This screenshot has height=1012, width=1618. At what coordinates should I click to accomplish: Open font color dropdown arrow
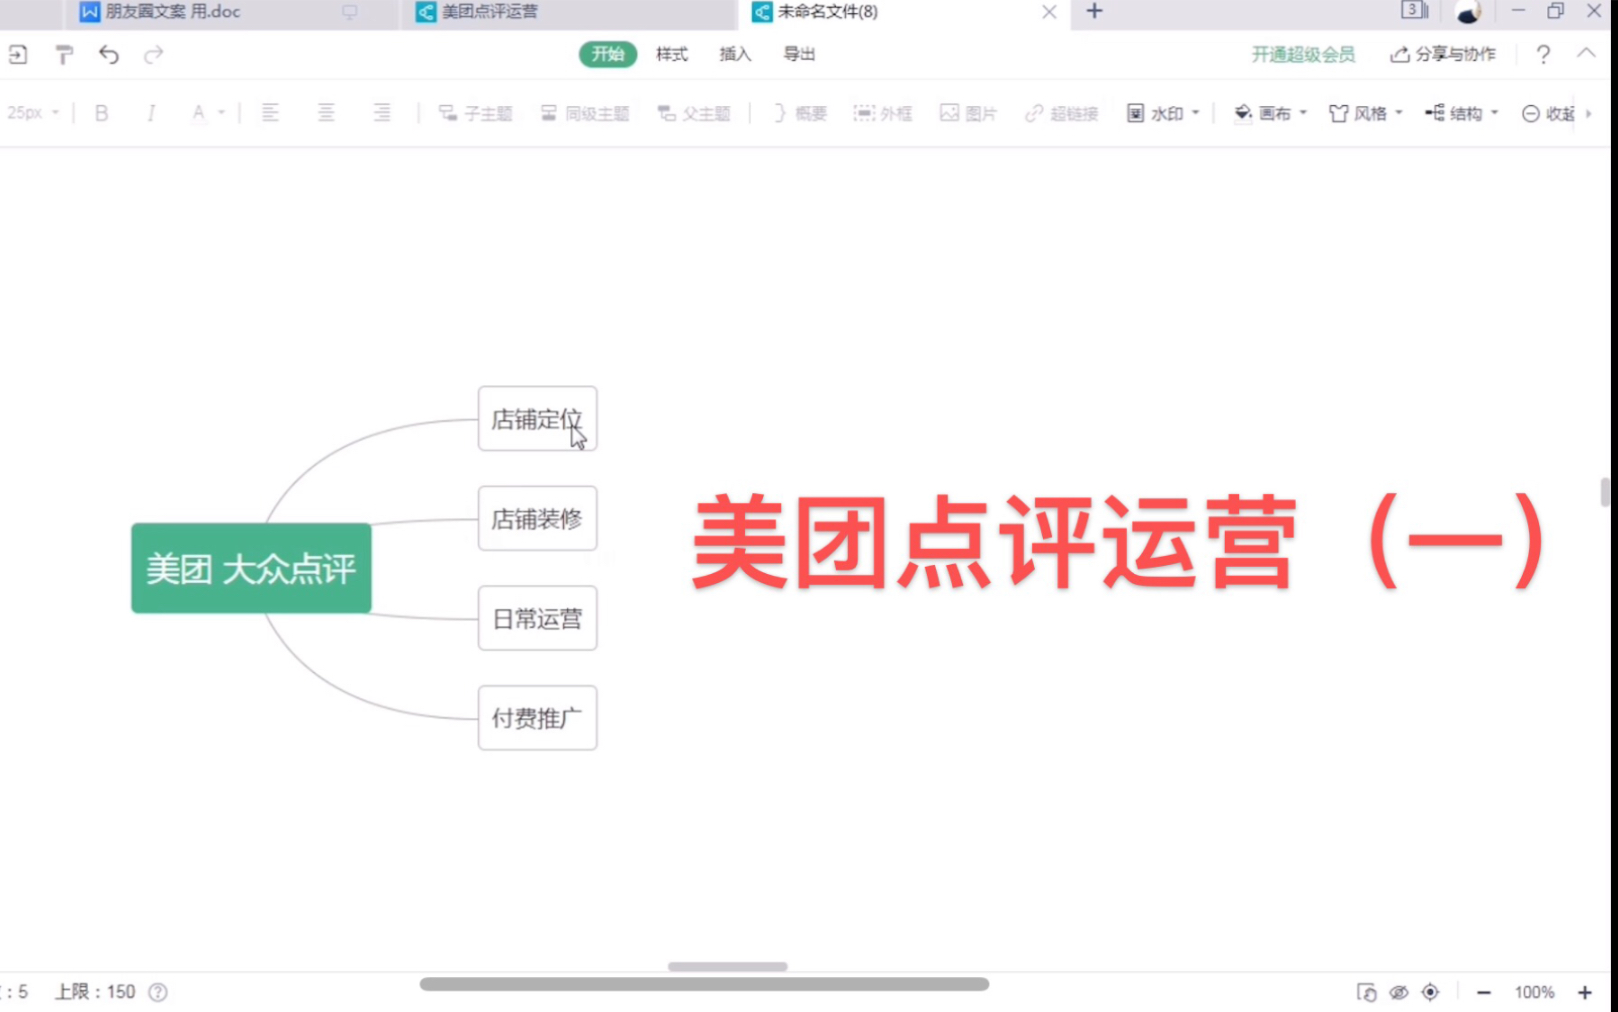(221, 113)
